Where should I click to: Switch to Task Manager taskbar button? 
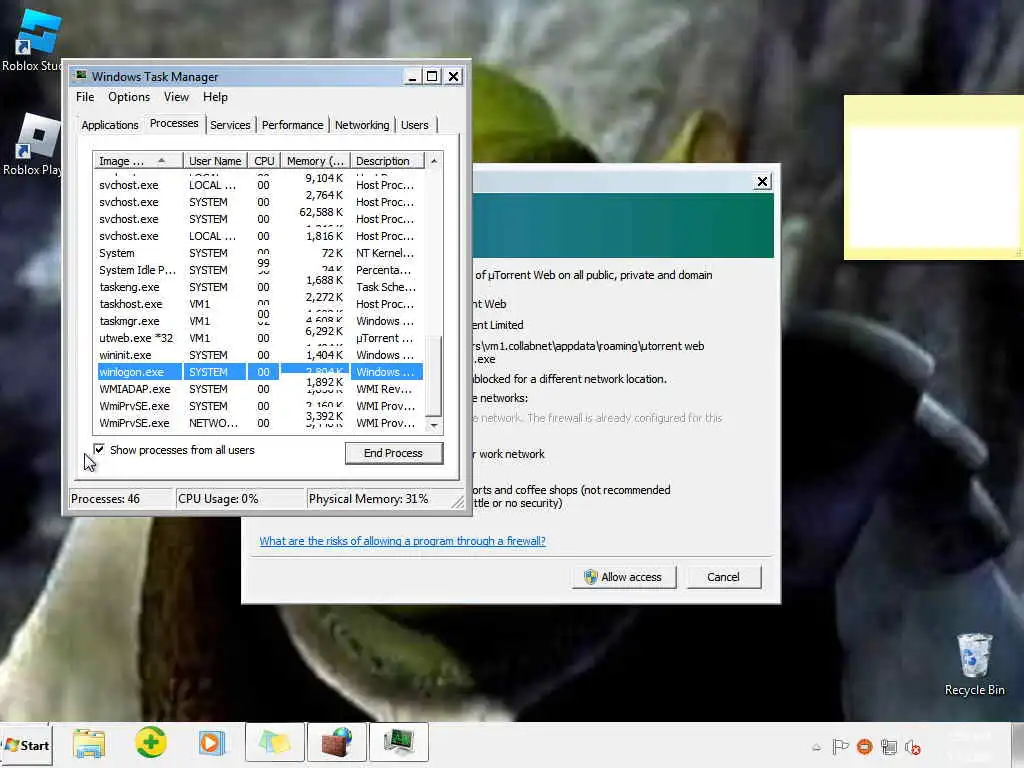coord(398,743)
